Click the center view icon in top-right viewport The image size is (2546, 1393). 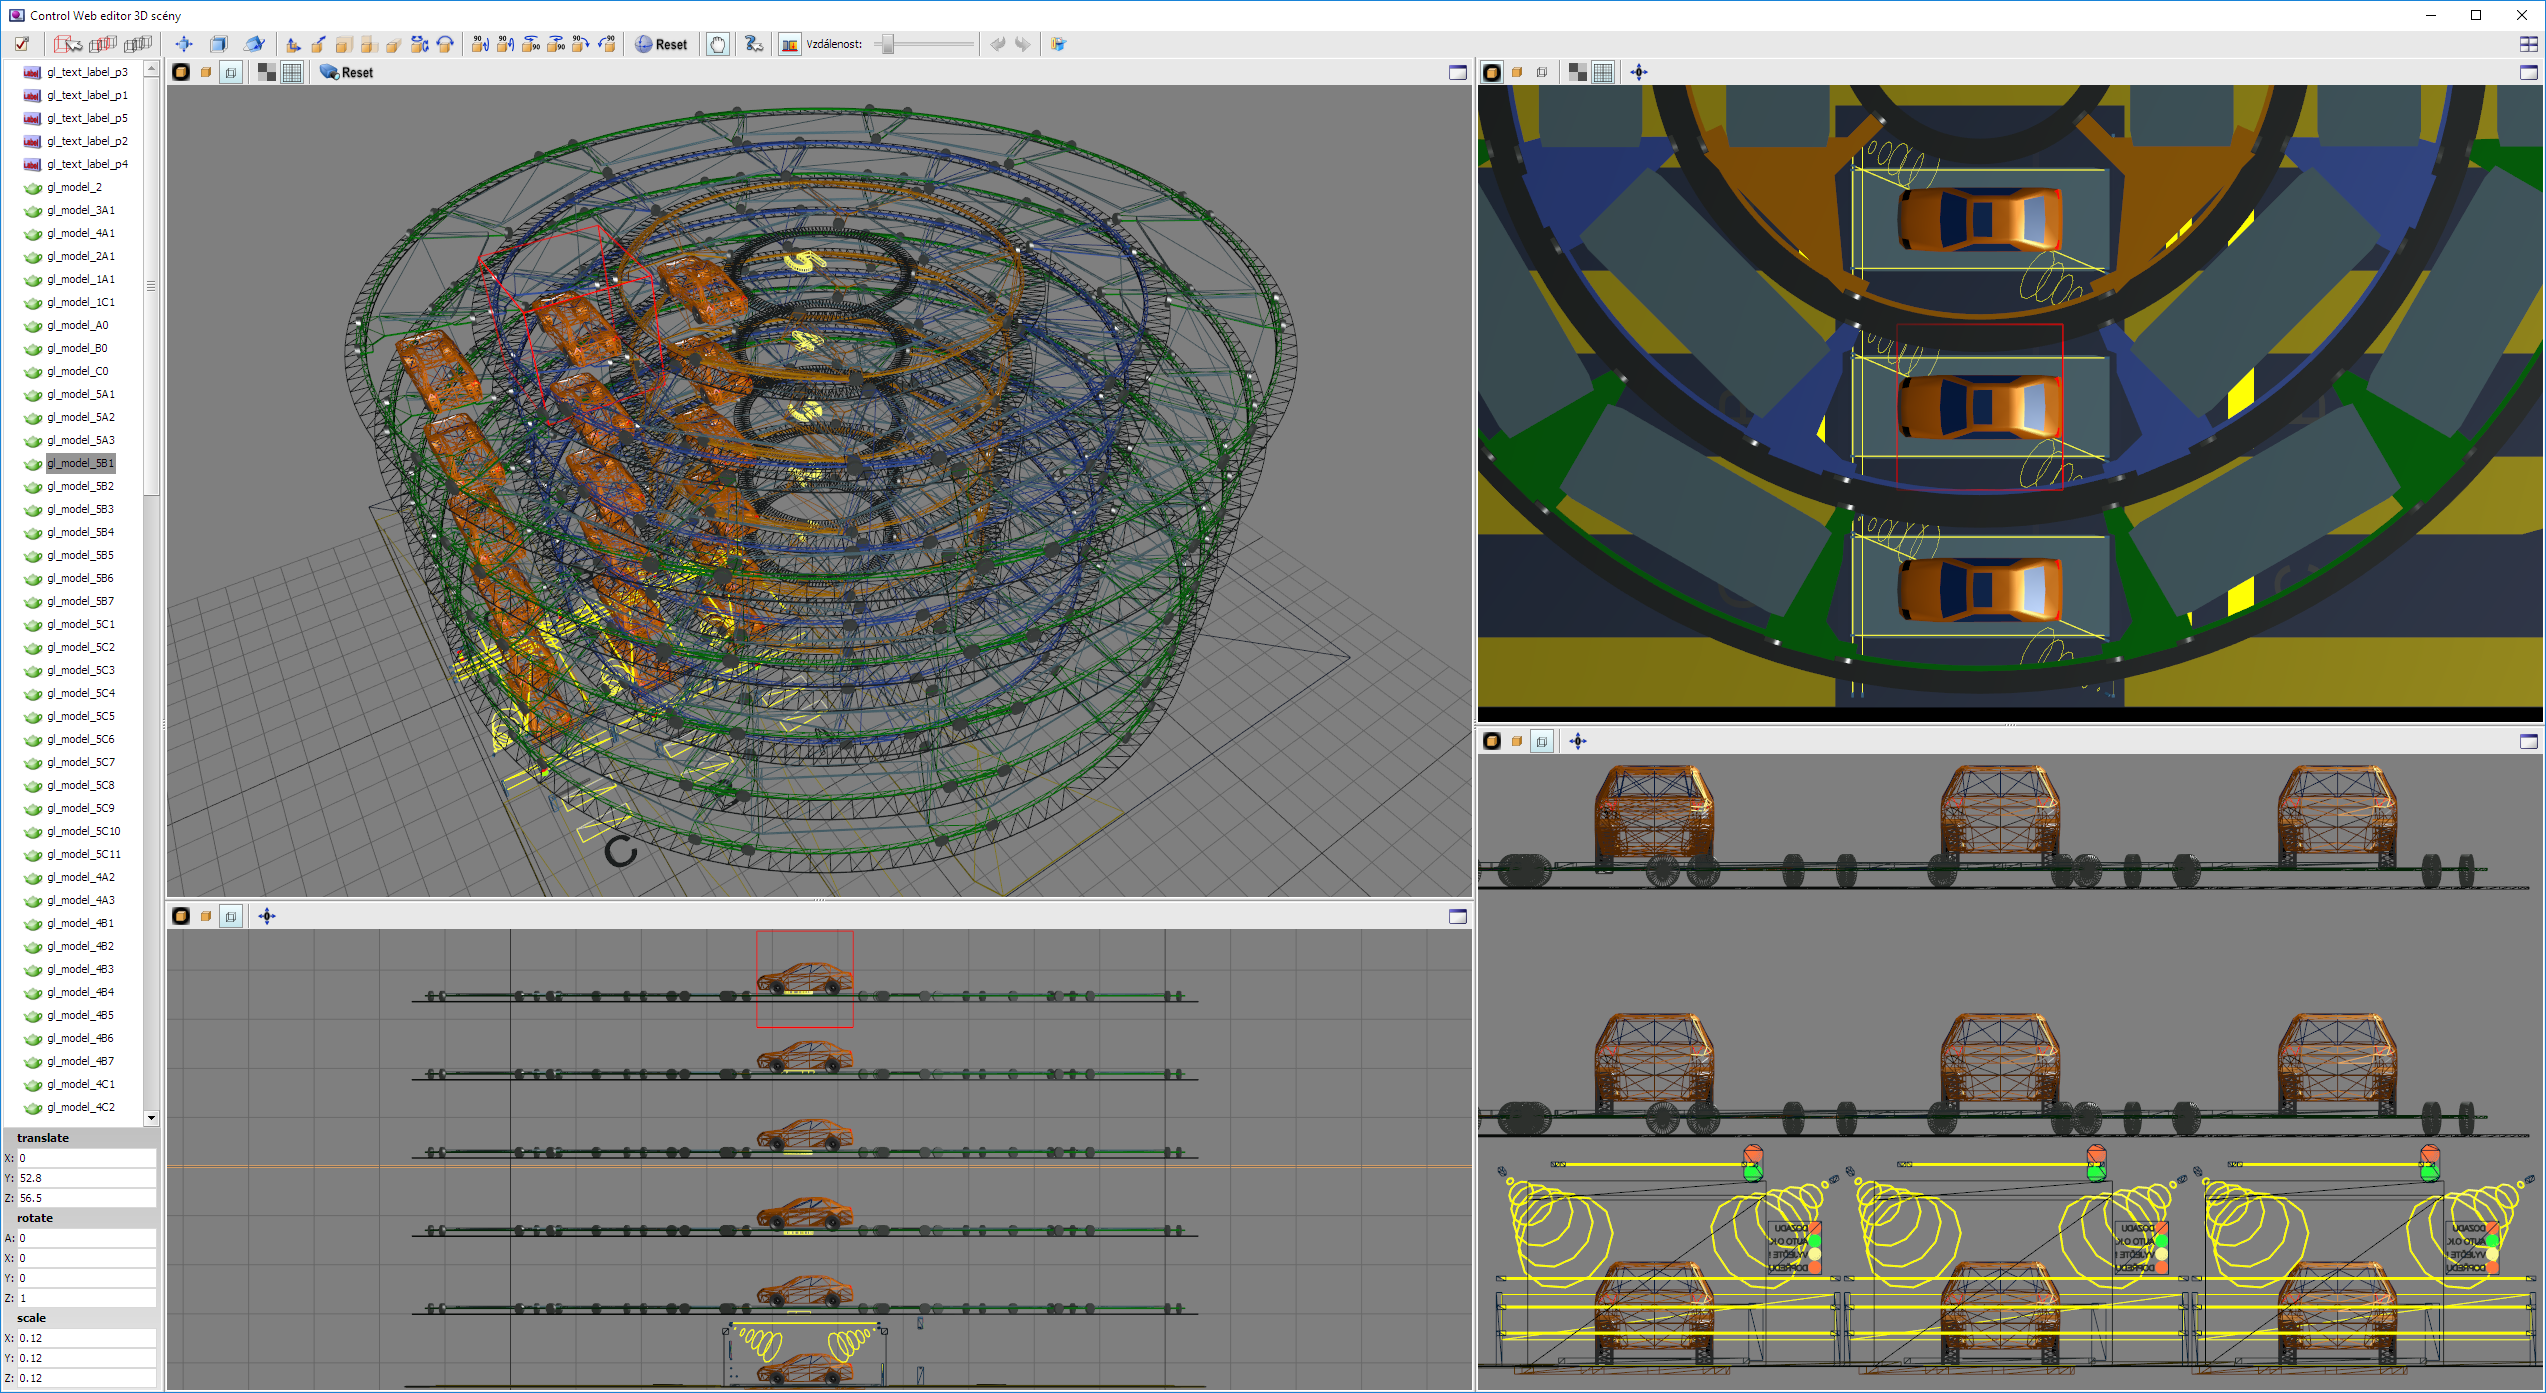(1639, 72)
